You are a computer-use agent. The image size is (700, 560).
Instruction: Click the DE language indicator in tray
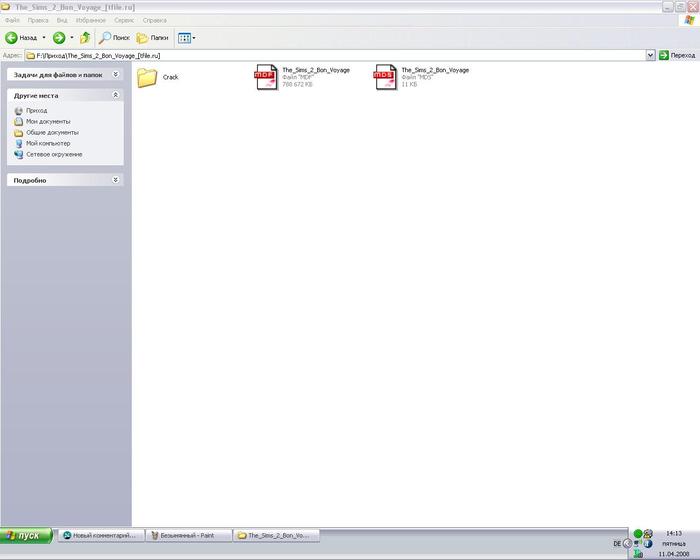tap(617, 543)
